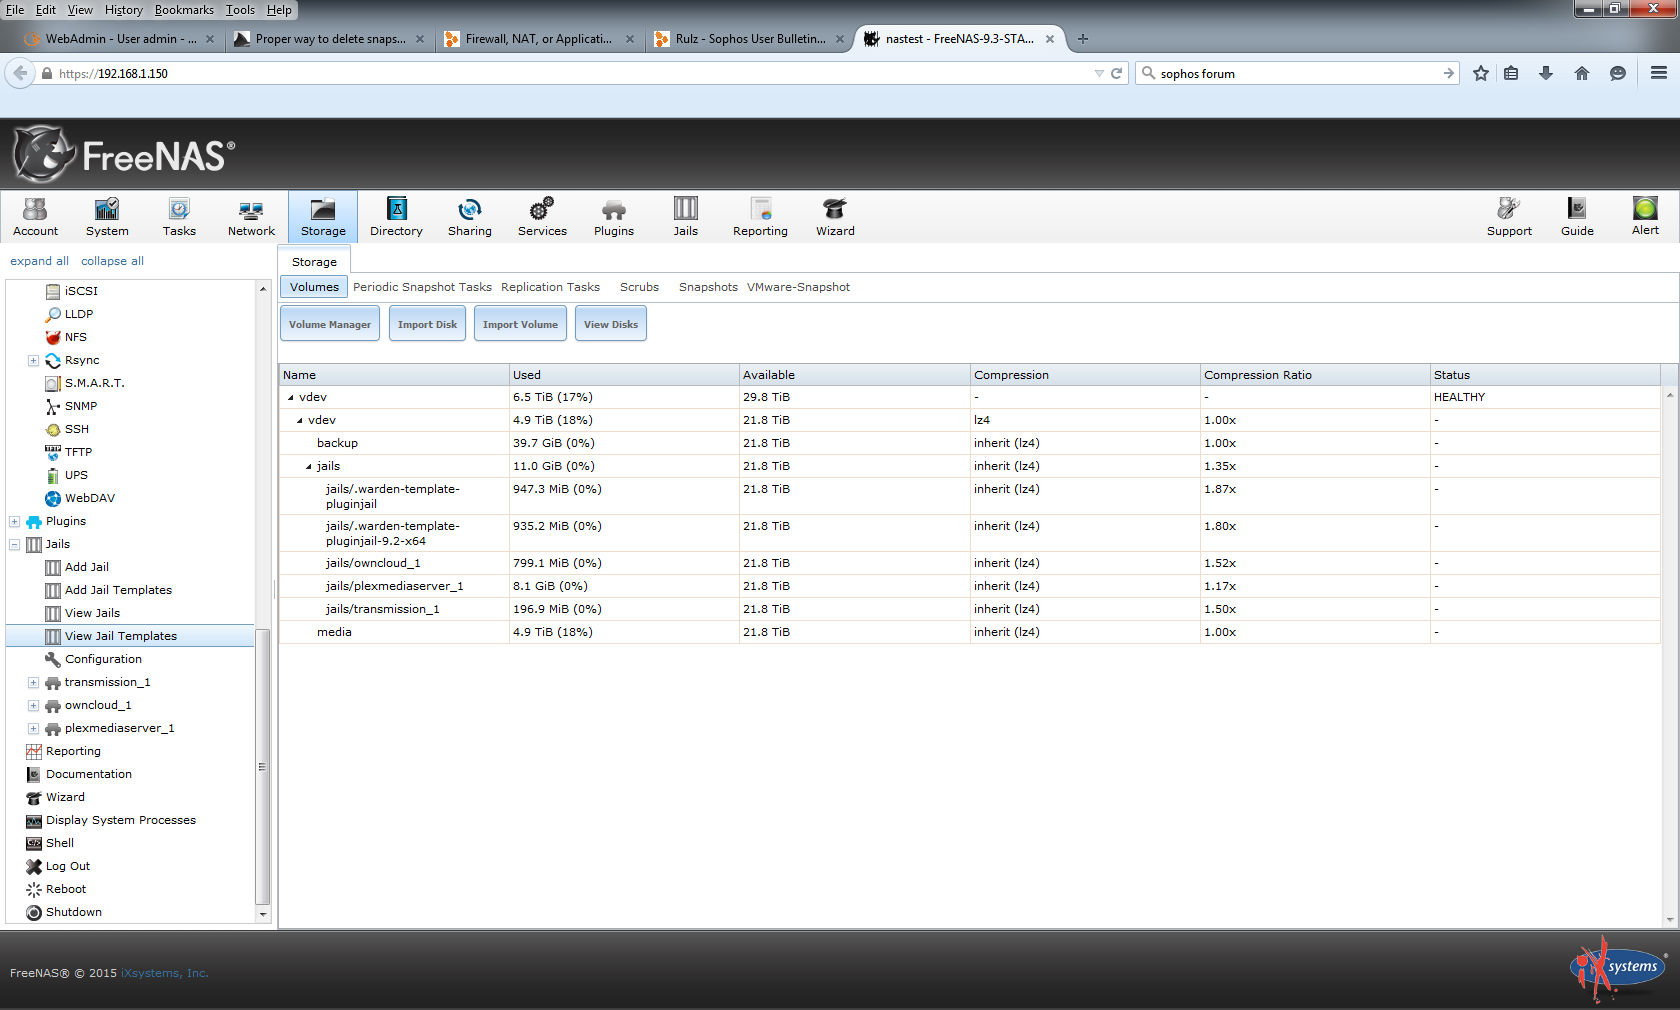1680x1010 pixels.
Task: Launch the Wizard from the toolbar
Action: pyautogui.click(x=835, y=217)
